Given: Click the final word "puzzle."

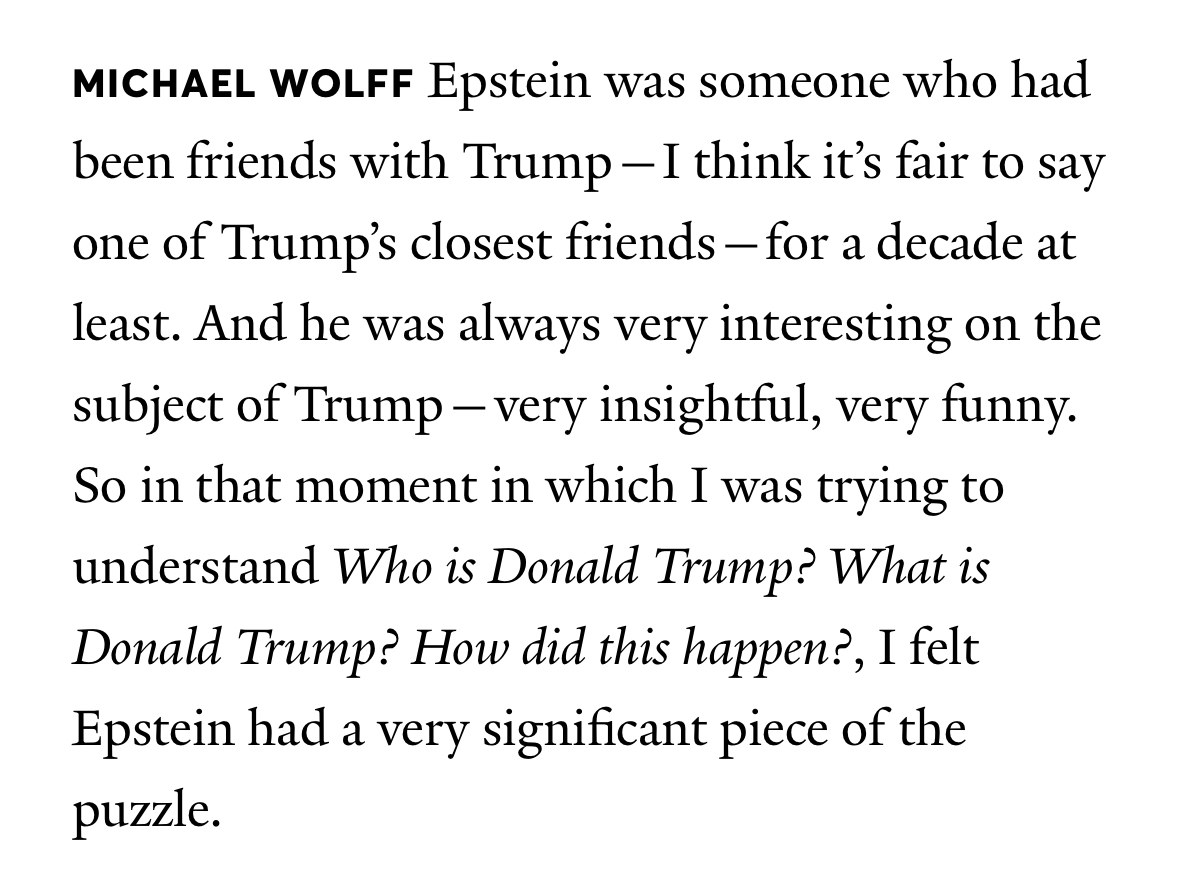Looking at the screenshot, I should point(145,812).
